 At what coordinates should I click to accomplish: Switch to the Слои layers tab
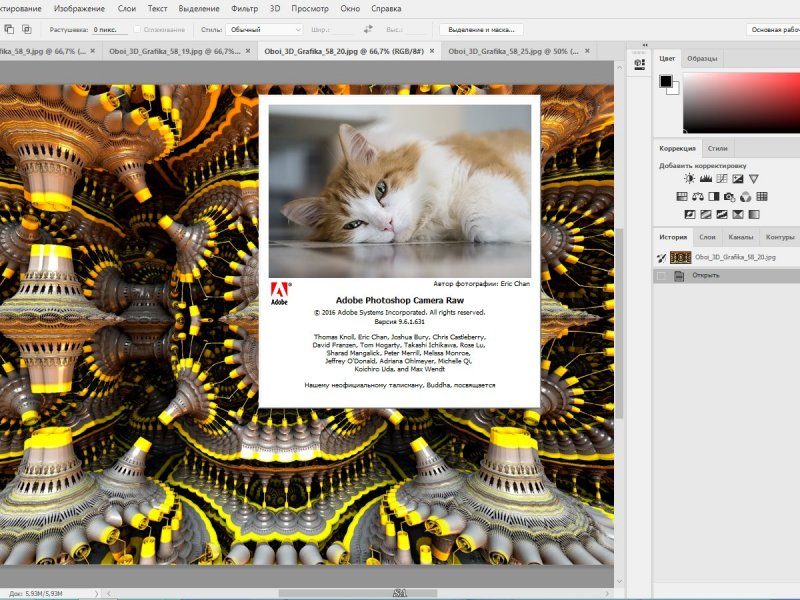(x=707, y=237)
